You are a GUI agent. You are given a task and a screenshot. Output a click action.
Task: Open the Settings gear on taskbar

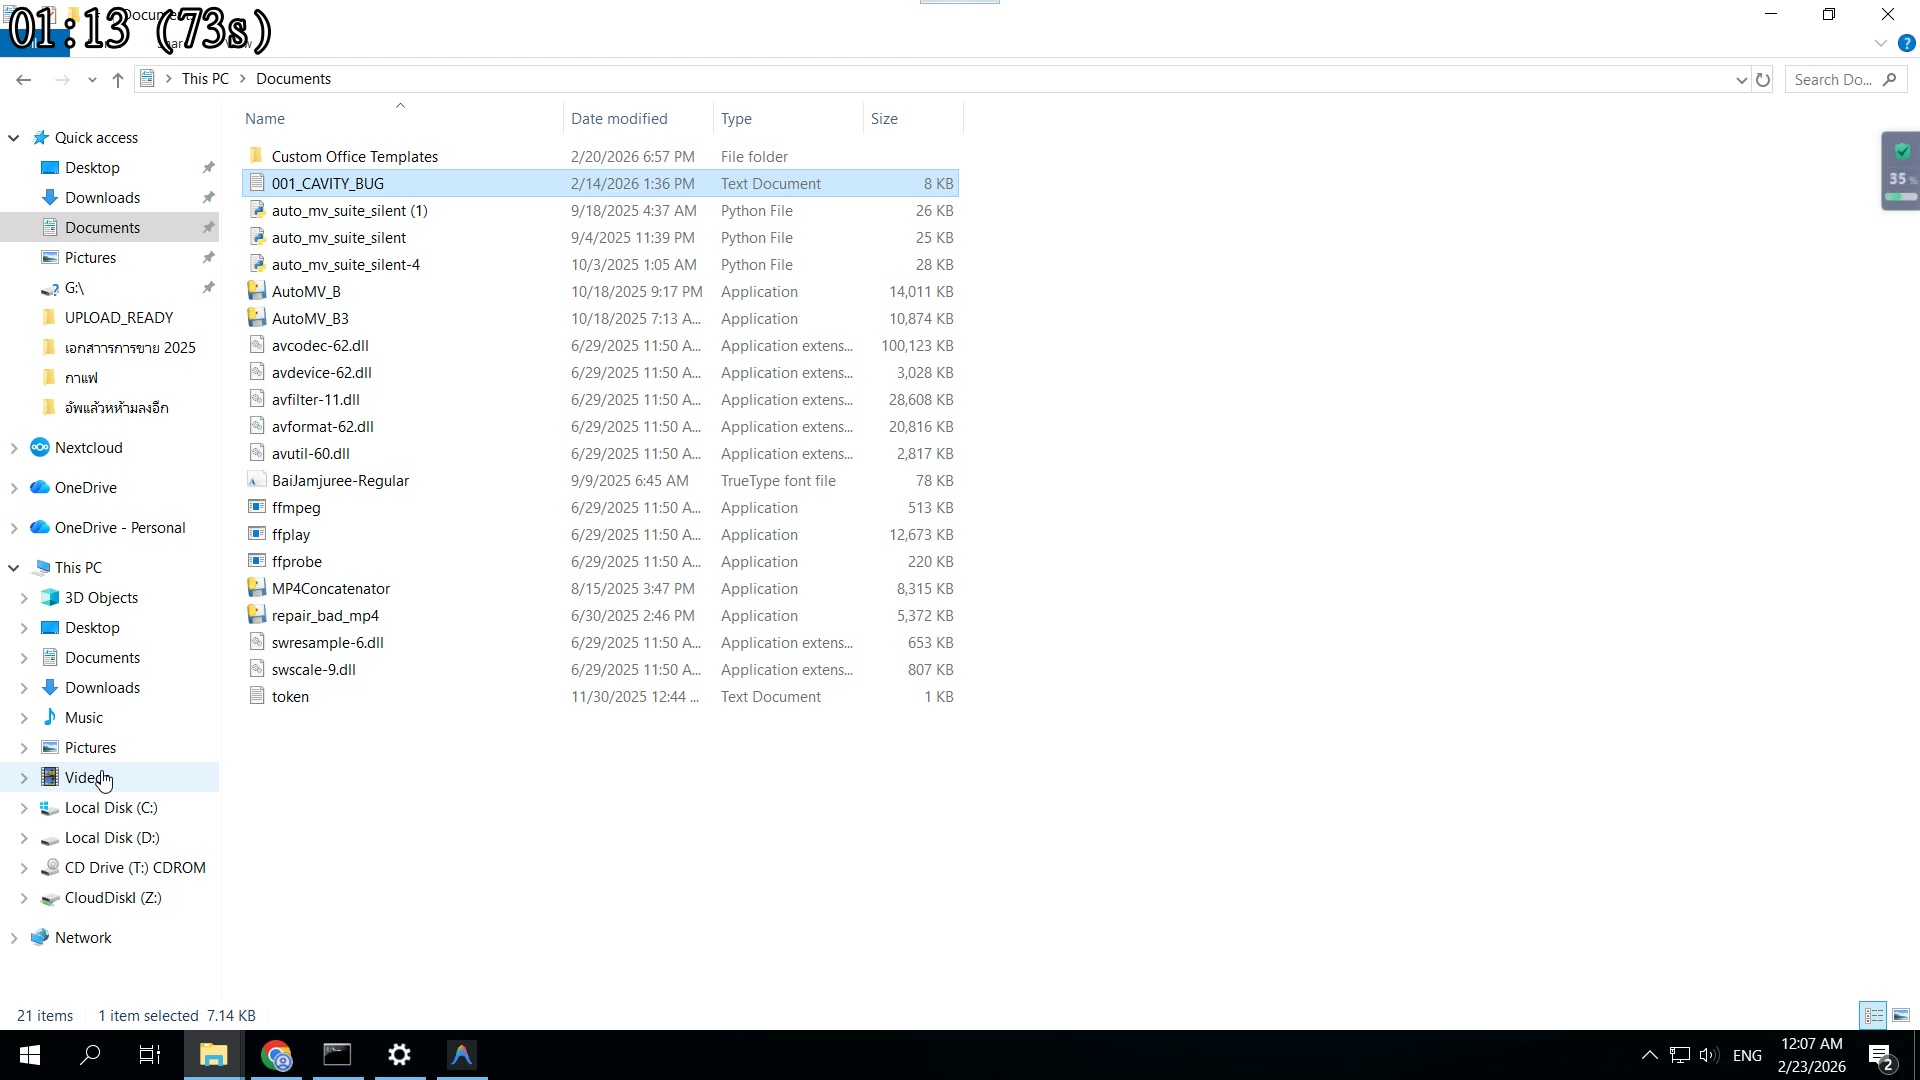tap(399, 1055)
